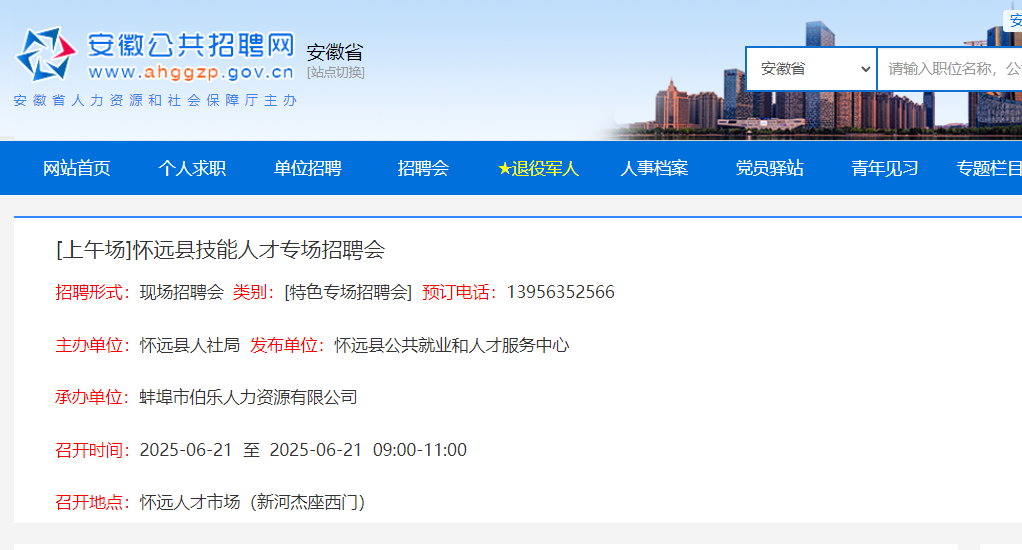This screenshot has width=1022, height=550.
Task: Open the 单位招聘 navigation item
Action: pos(308,168)
